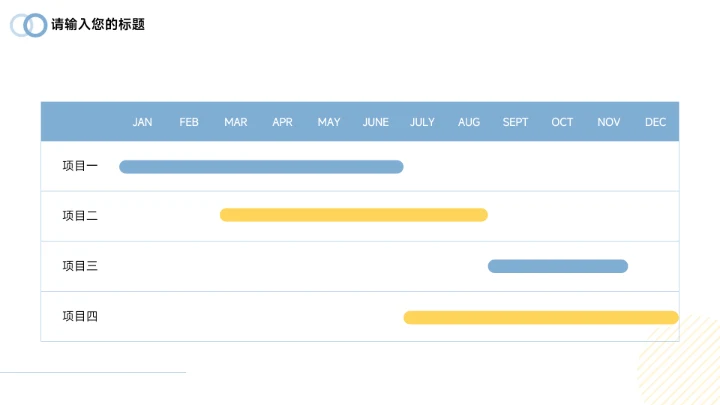Click the 项目四 row label
The image size is (720, 405).
point(80,316)
